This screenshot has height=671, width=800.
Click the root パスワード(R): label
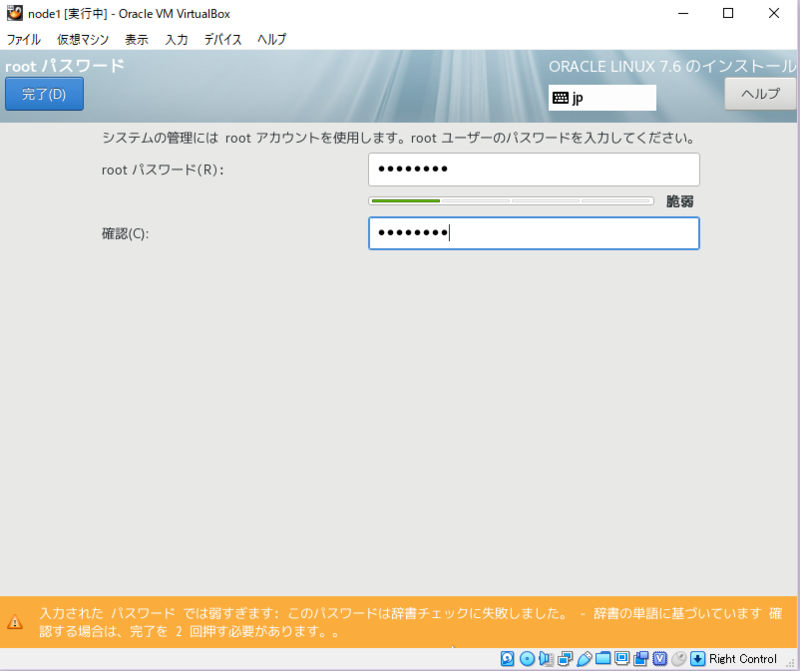pos(163,170)
